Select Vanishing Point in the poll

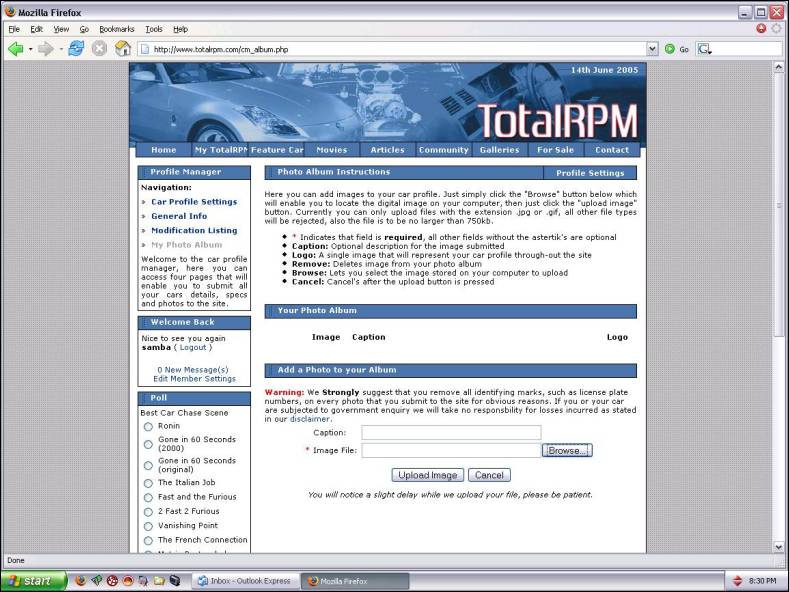coord(148,526)
